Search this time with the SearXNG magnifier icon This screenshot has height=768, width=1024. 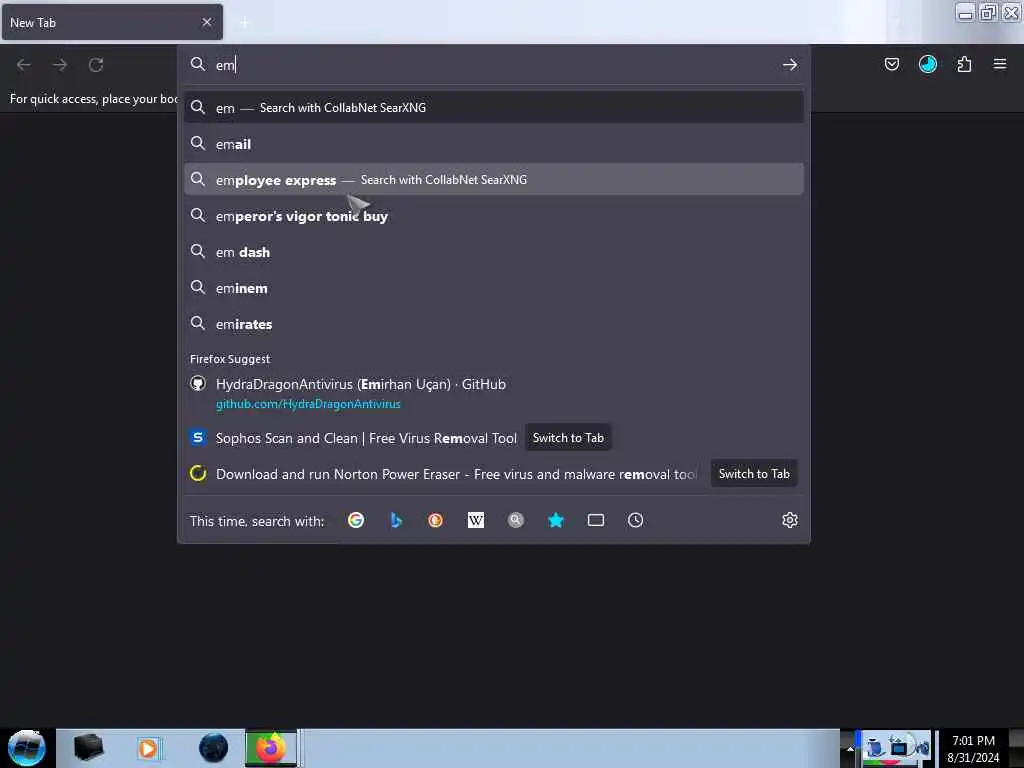(516, 520)
